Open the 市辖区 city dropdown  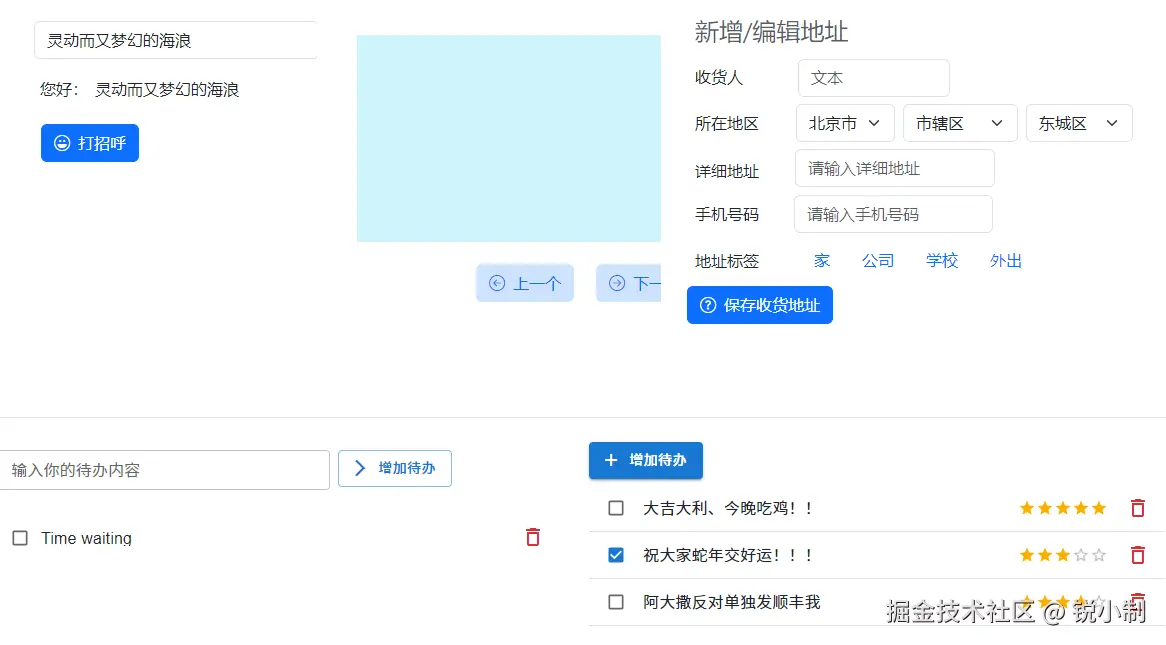959,123
